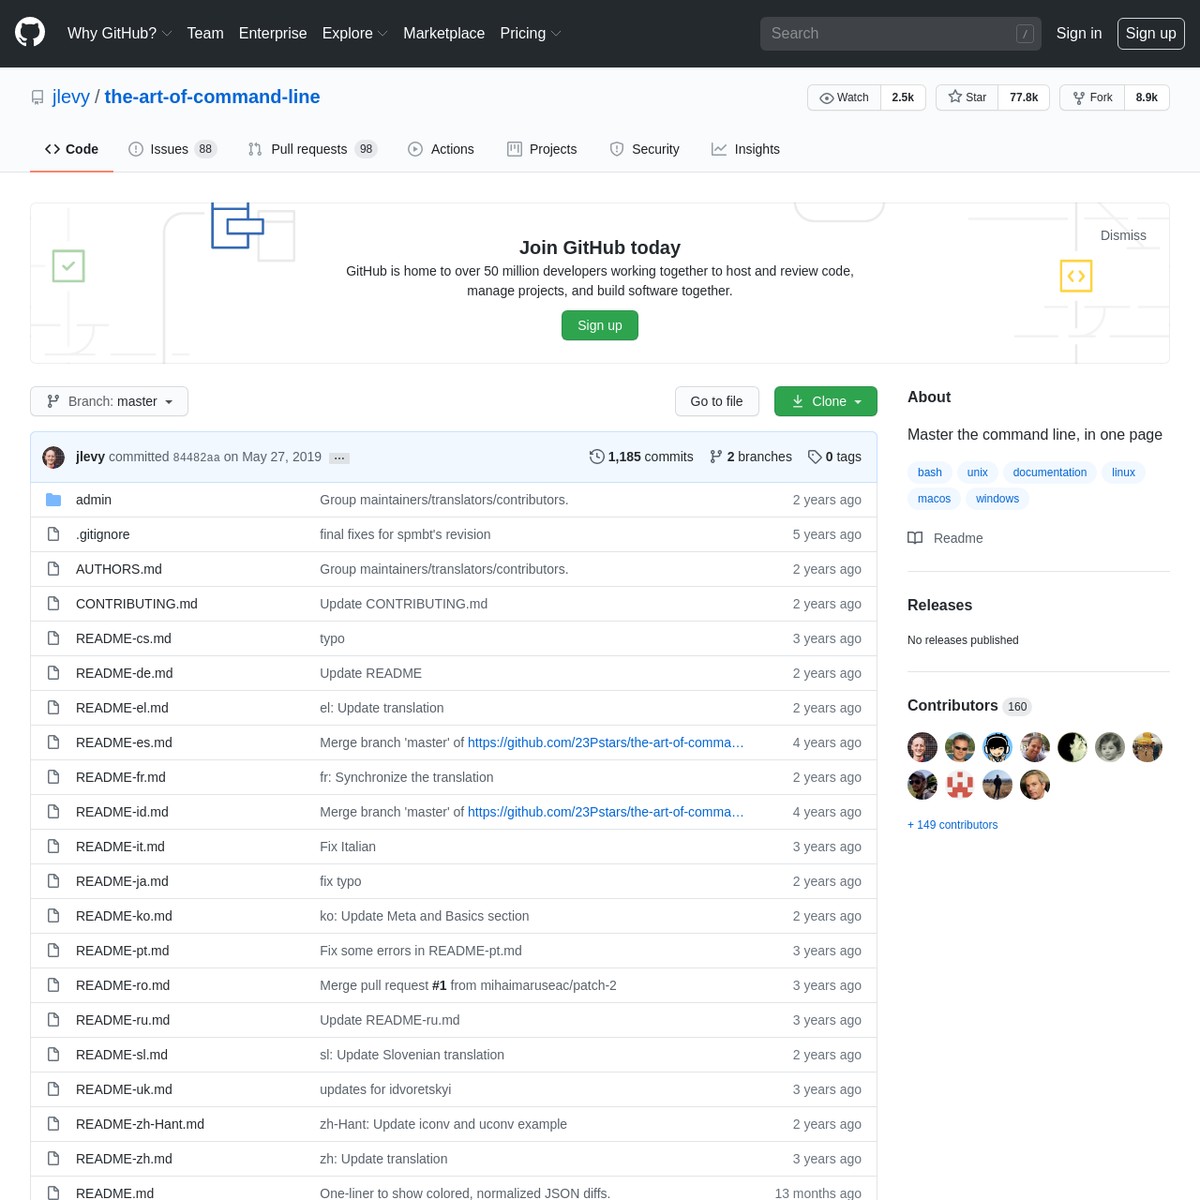Click the bash topic tag
Screen dimensions: 1200x1200
point(930,472)
